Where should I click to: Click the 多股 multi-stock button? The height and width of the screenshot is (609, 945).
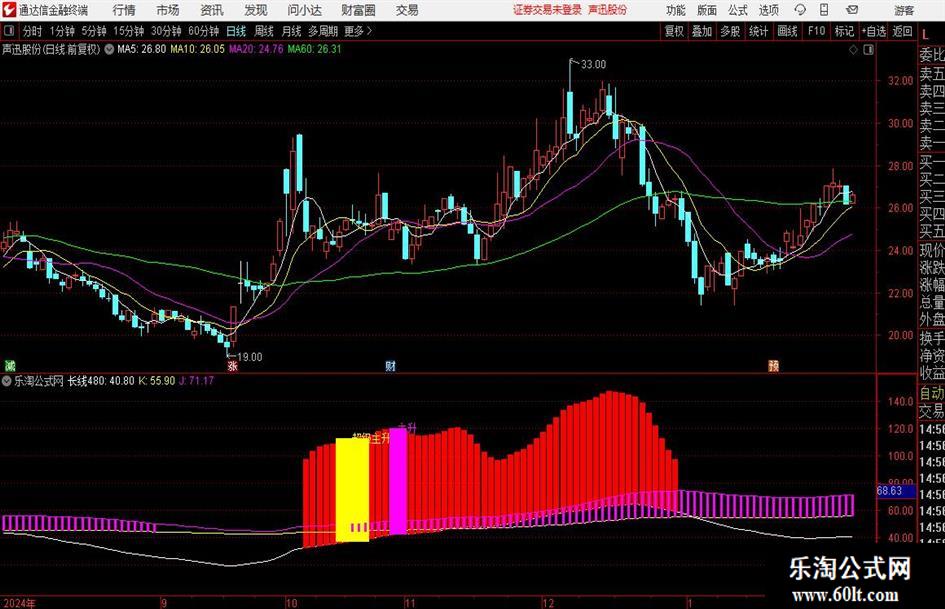730,31
